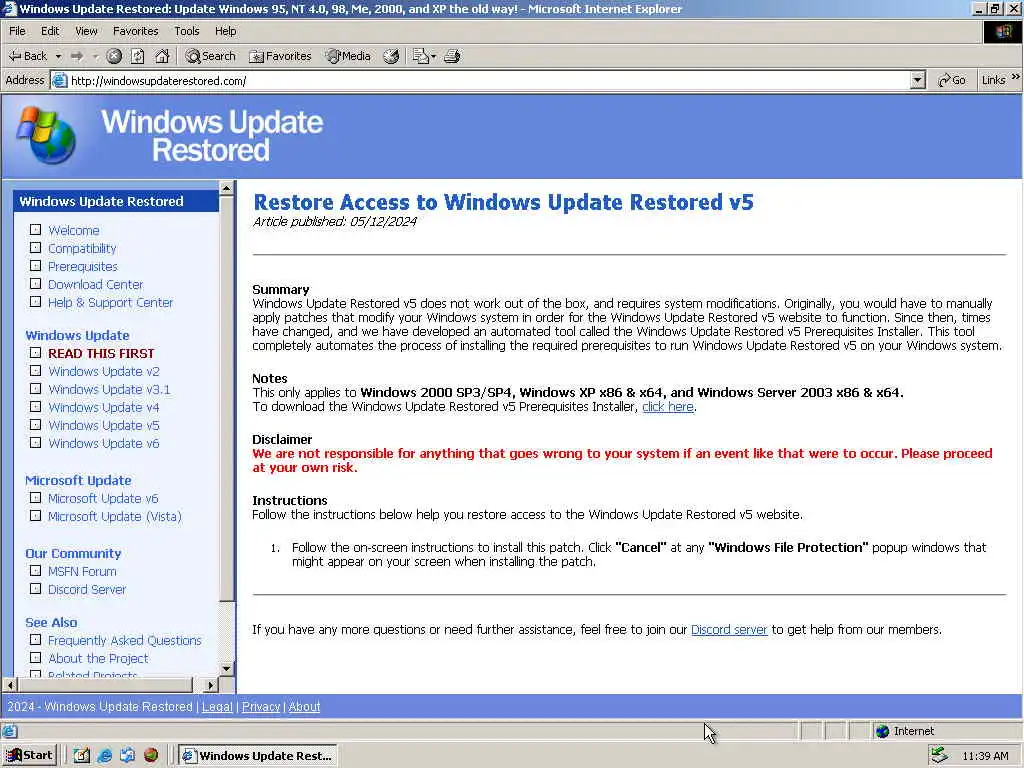Click the fourth quick launch red icon
1024x768 pixels.
(x=151, y=756)
